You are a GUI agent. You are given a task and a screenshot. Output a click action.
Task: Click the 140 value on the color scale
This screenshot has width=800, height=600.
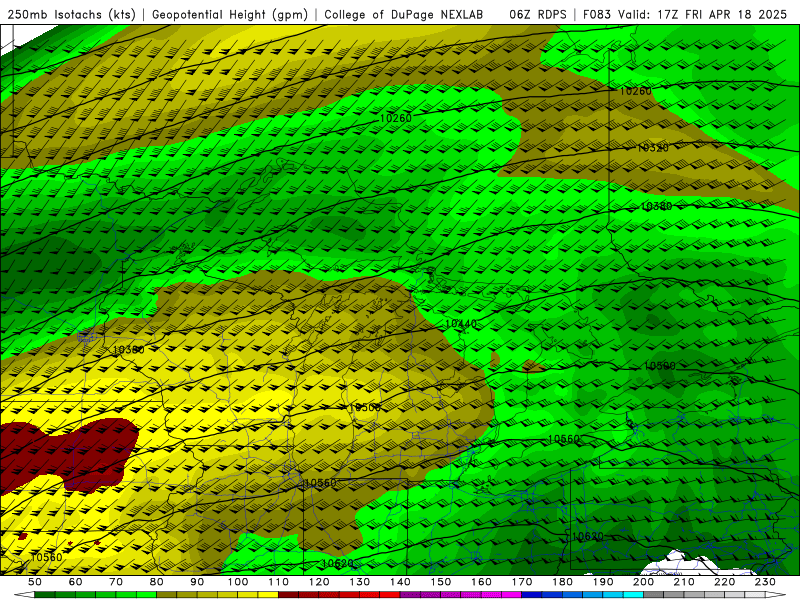[x=400, y=582]
